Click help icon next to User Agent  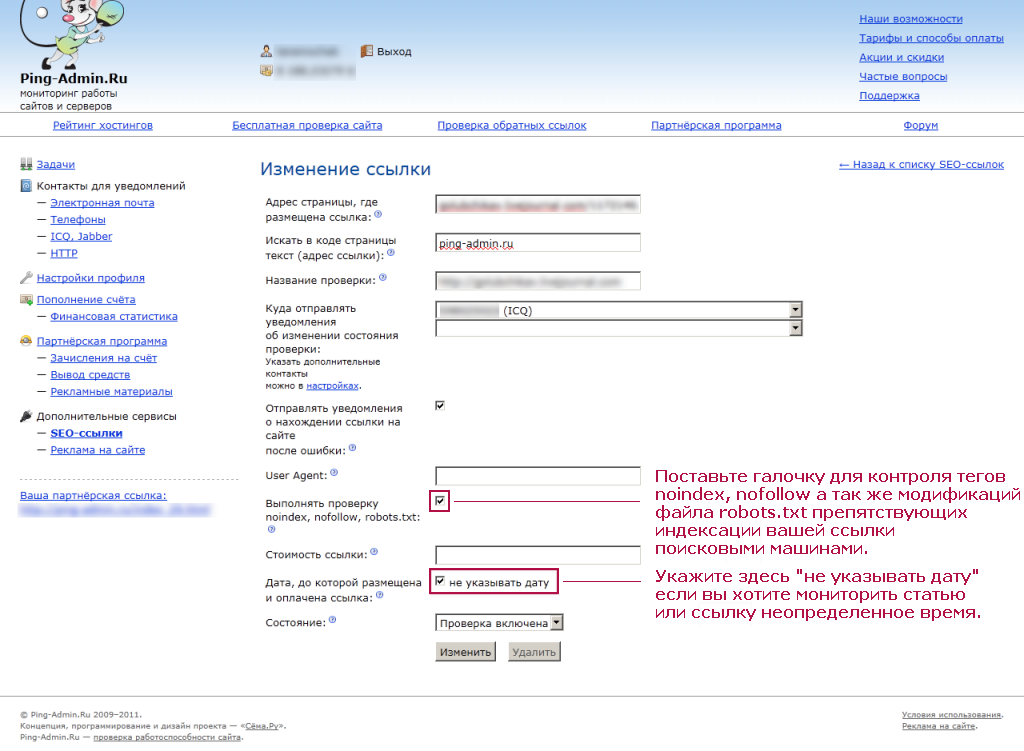(334, 473)
